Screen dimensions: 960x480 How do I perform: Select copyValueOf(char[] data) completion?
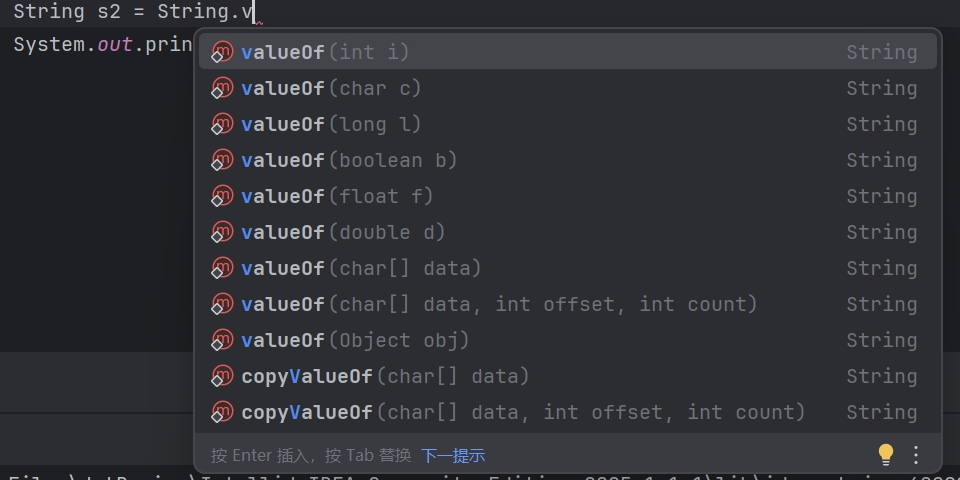568,376
